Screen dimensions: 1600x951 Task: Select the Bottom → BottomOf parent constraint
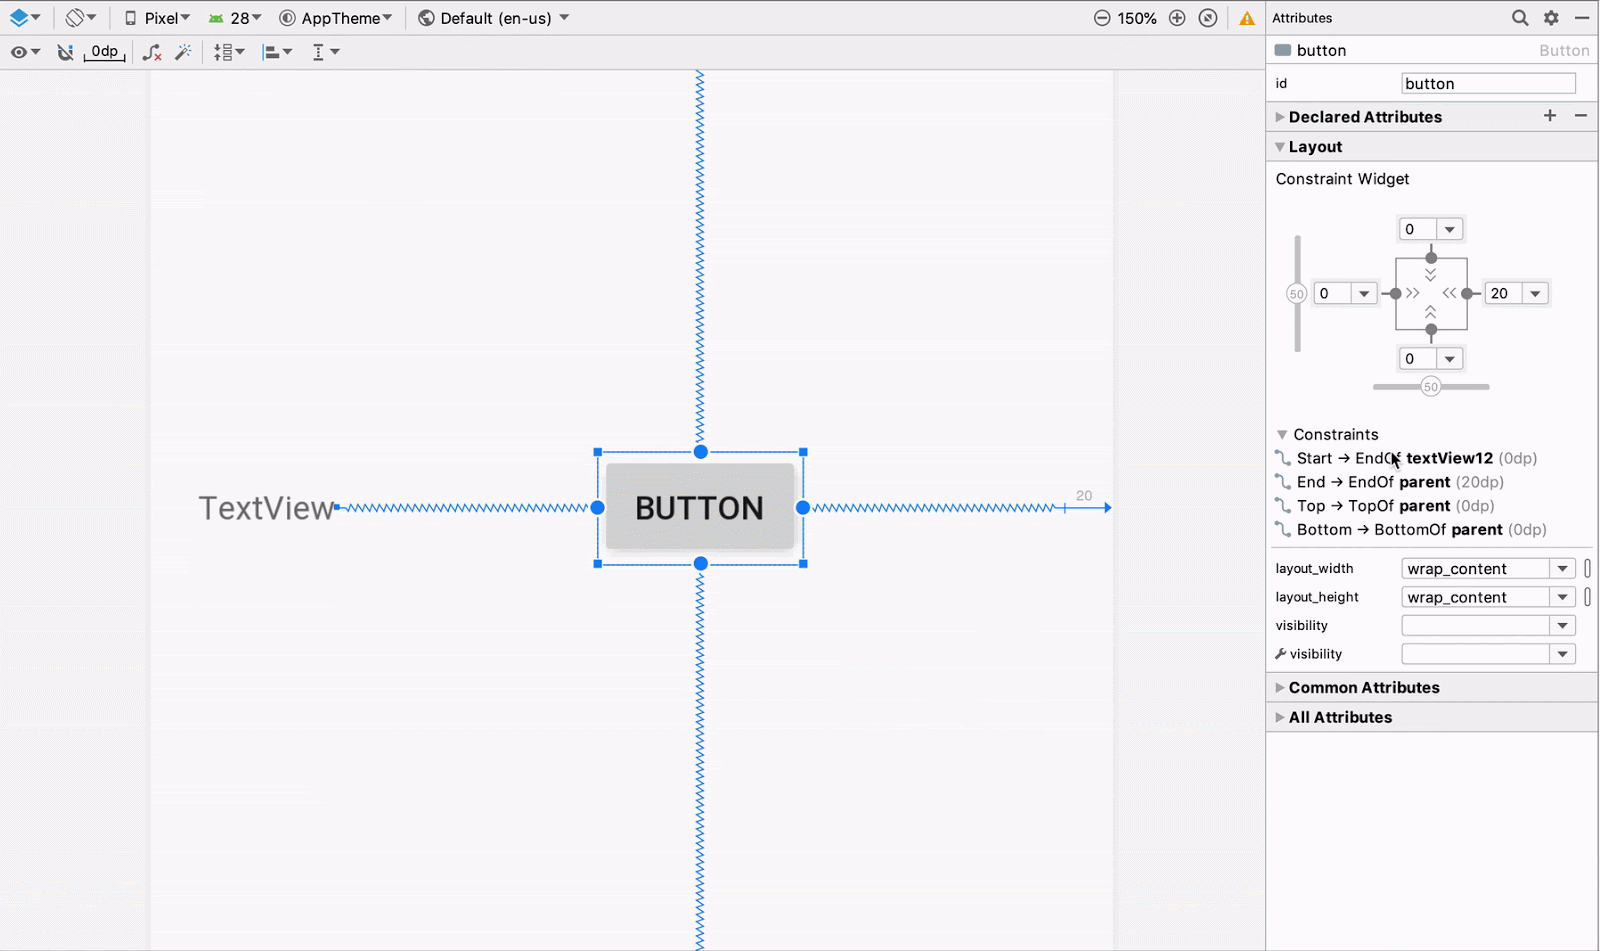pos(1421,530)
